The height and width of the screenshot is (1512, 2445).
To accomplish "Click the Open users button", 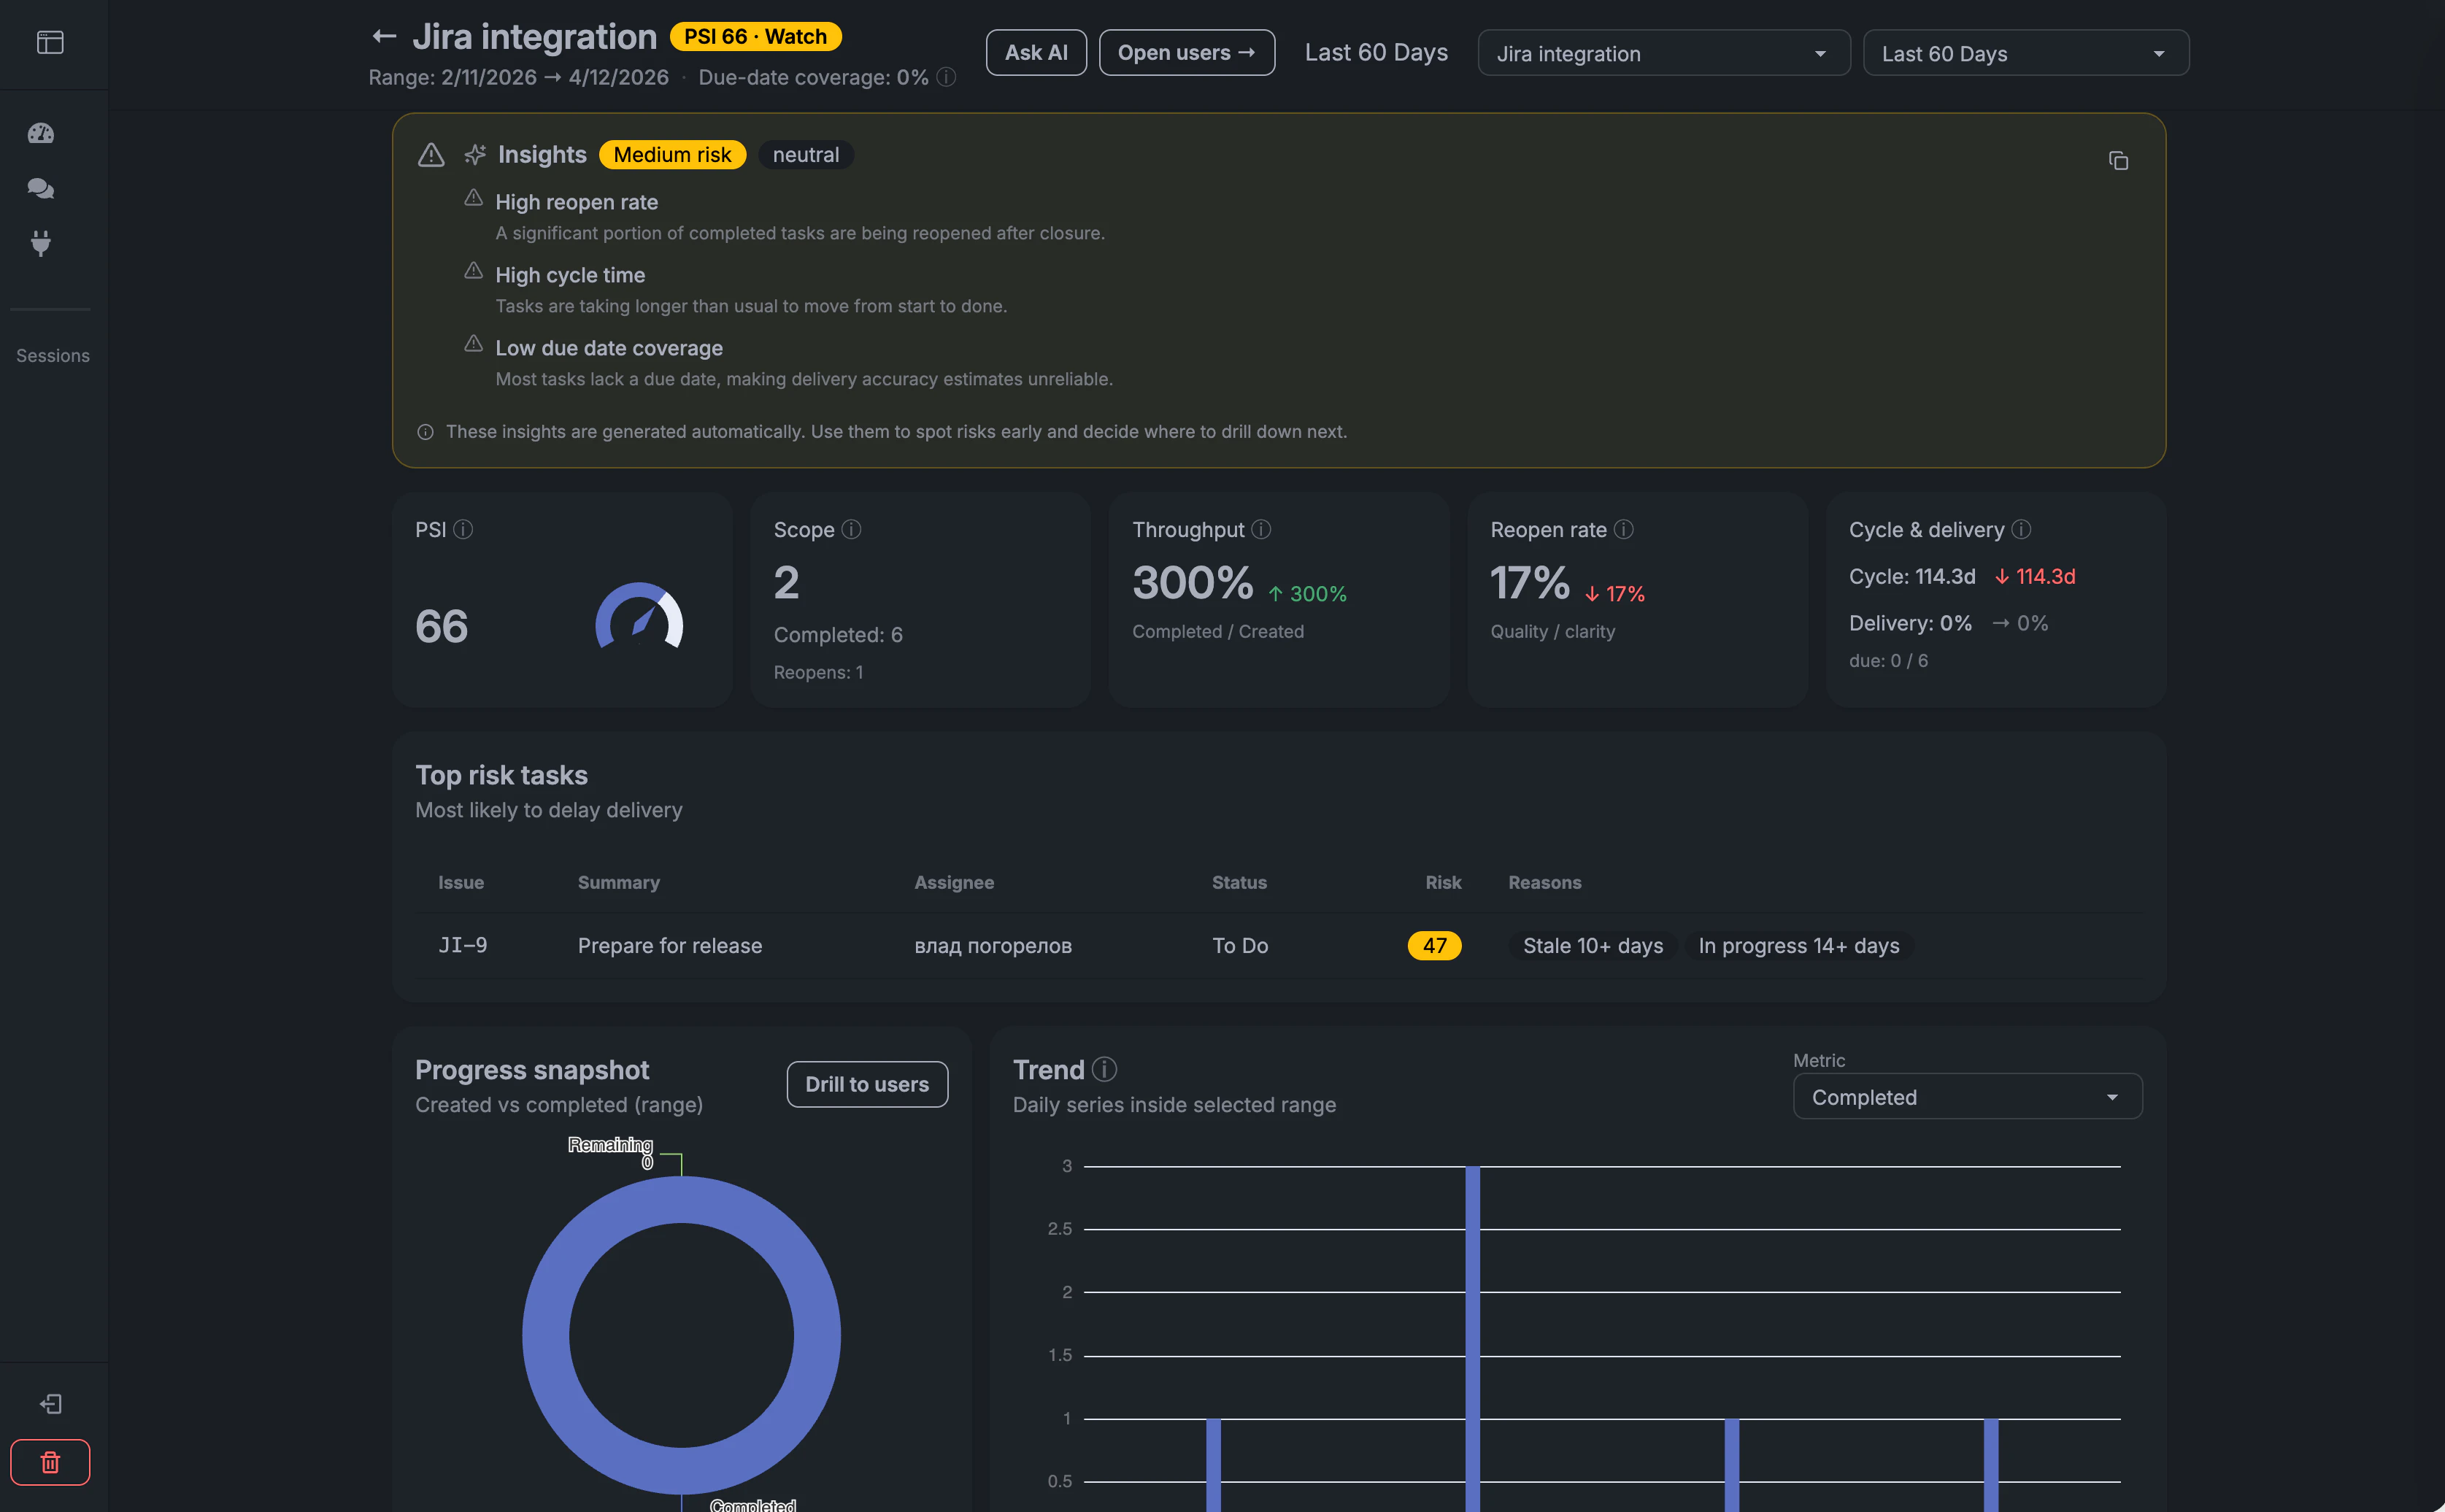I will pyautogui.click(x=1186, y=52).
